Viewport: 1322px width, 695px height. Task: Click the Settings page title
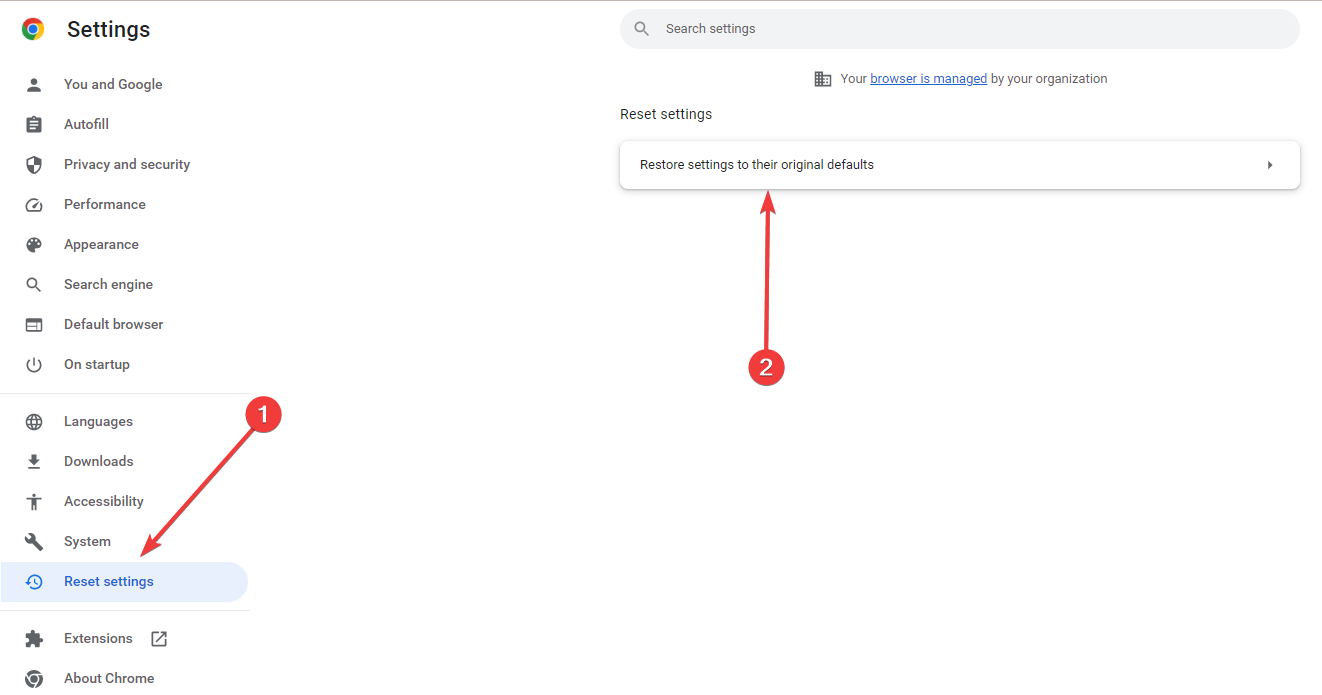point(108,29)
